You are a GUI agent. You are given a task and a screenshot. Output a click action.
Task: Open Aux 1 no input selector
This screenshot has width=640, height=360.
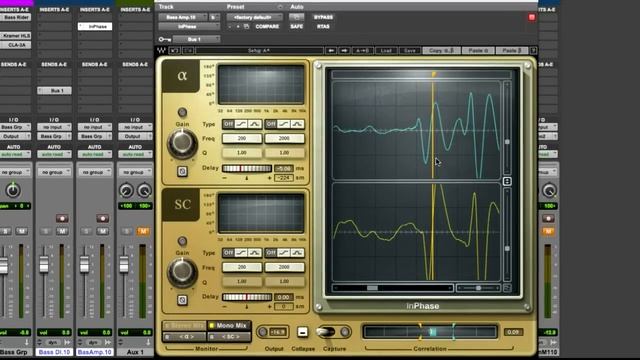135,127
